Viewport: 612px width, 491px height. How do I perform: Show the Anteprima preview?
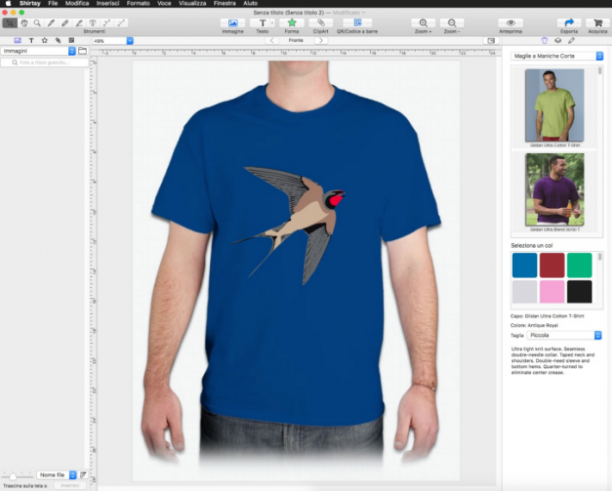(511, 26)
